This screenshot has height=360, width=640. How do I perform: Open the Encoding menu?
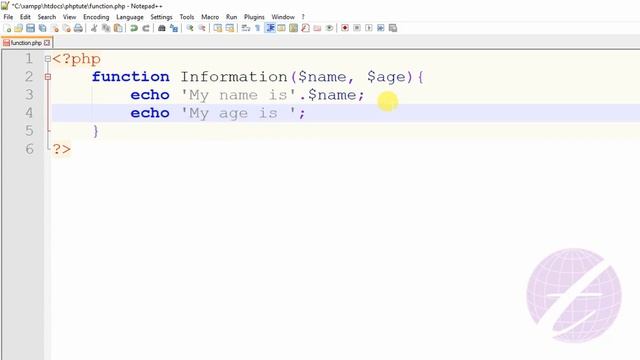tap(96, 17)
